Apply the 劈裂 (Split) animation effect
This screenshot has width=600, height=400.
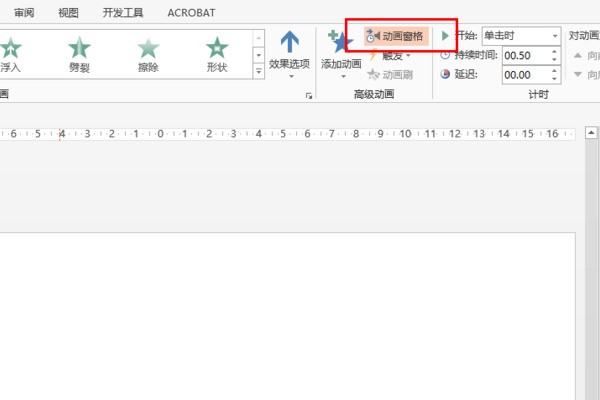[79, 54]
